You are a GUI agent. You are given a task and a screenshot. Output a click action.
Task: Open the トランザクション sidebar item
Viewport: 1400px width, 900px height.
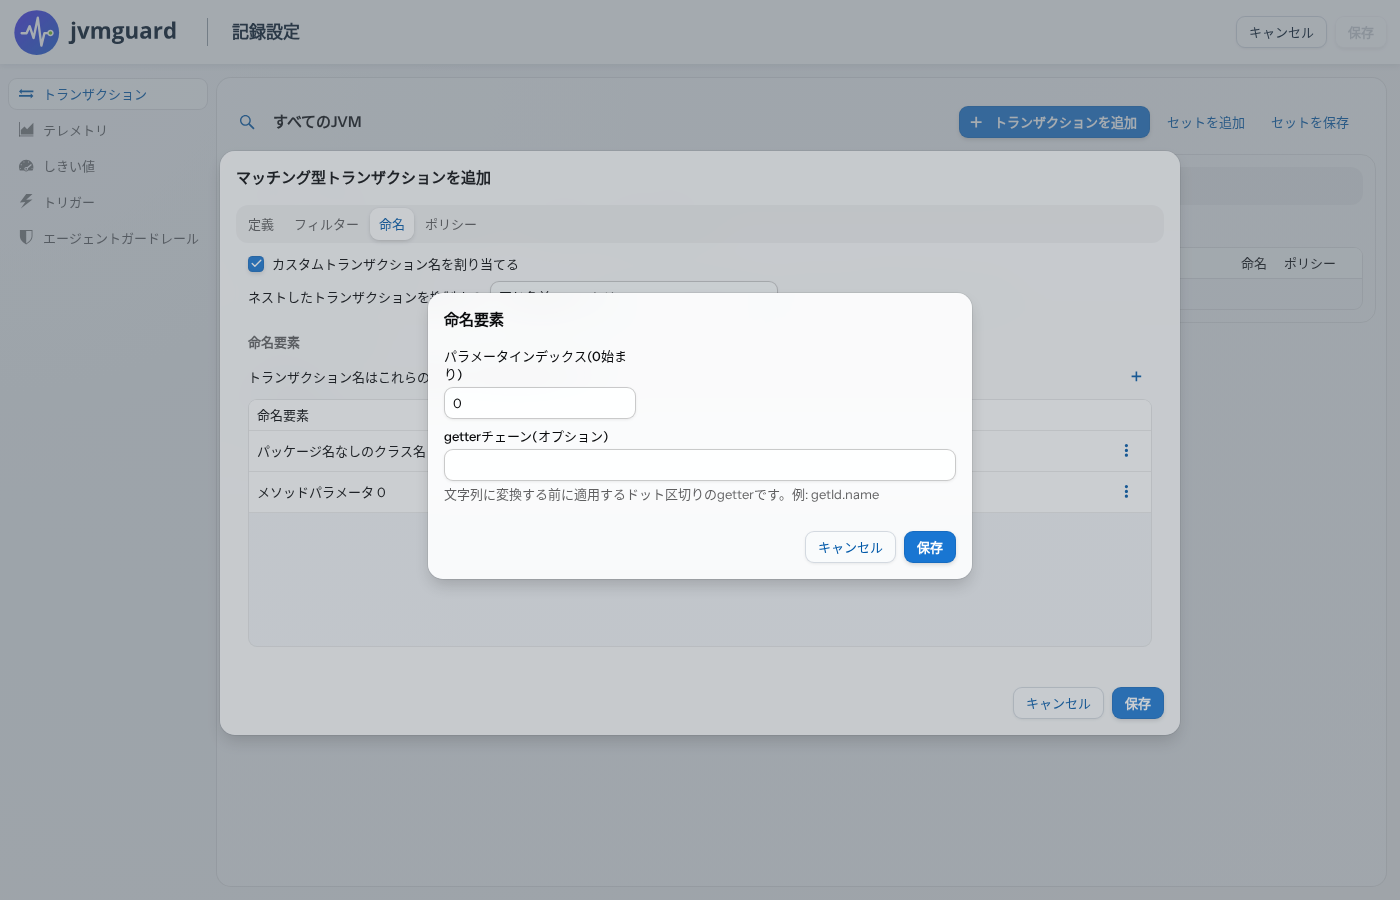pyautogui.click(x=108, y=94)
